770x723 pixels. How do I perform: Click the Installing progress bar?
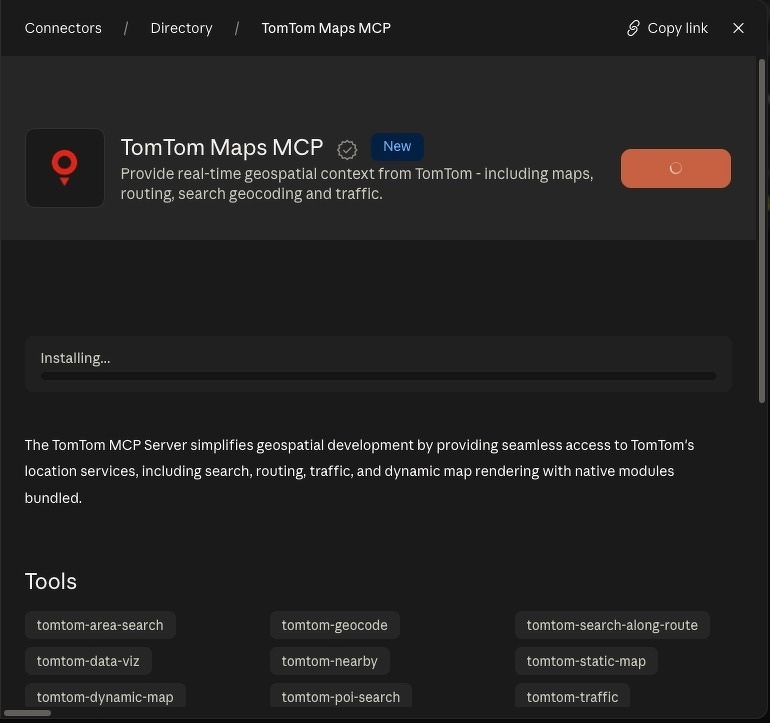tap(378, 376)
